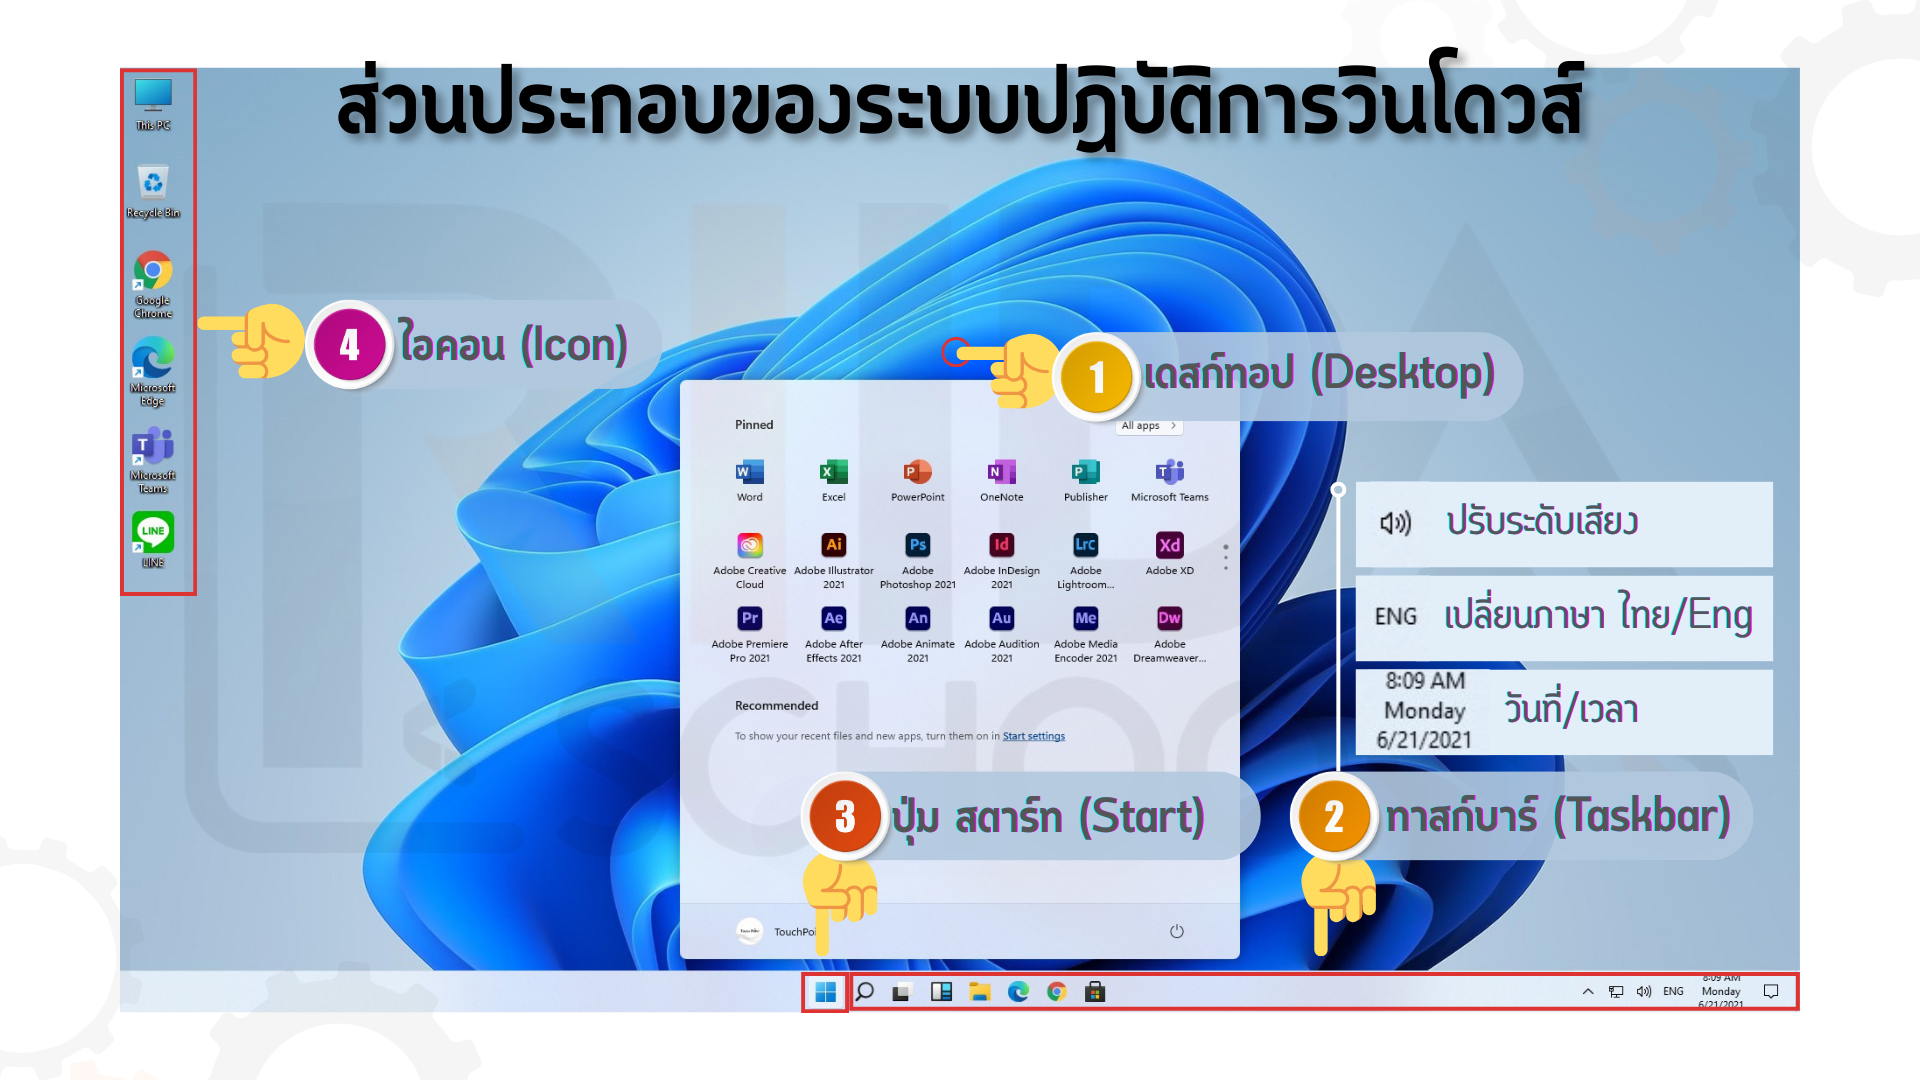Launch Adobe After Effects 2021
The width and height of the screenshot is (1920, 1080).
[x=834, y=635]
